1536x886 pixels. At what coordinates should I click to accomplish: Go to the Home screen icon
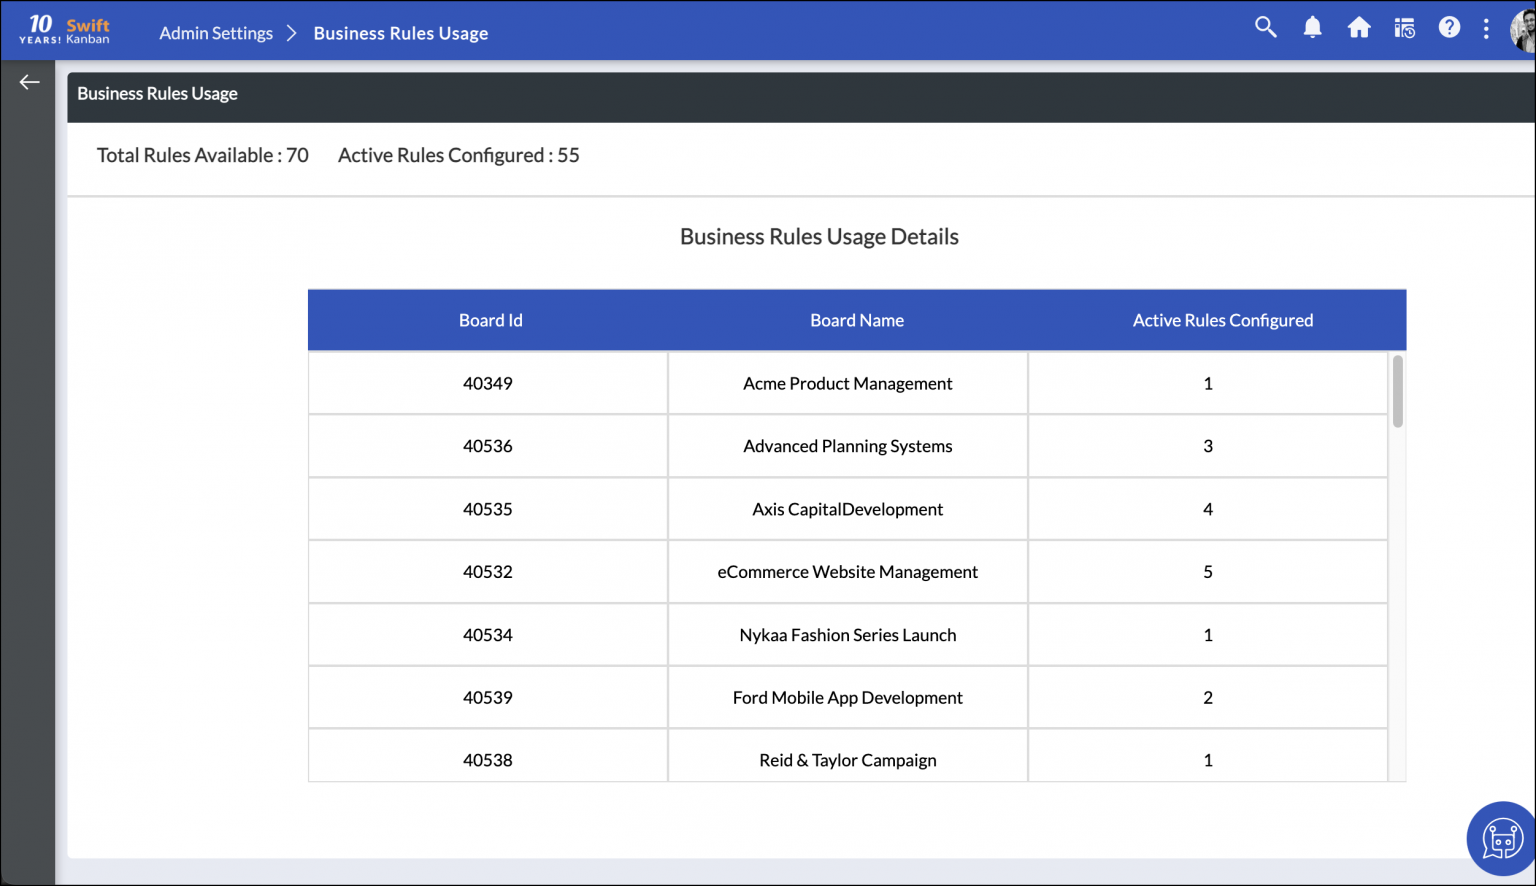(x=1359, y=27)
